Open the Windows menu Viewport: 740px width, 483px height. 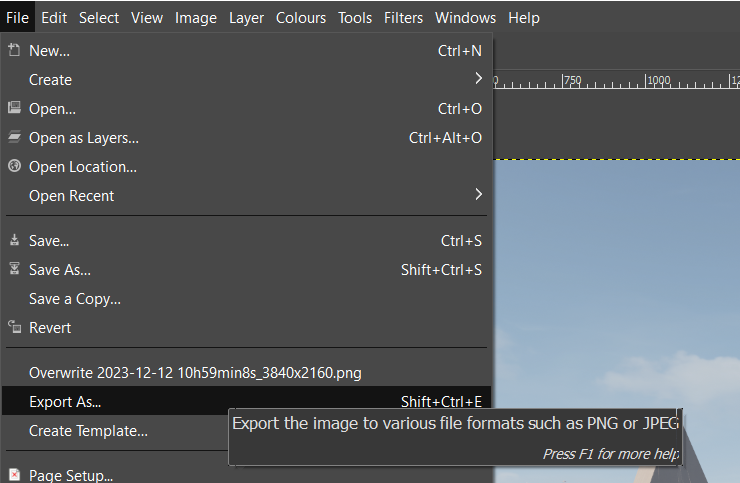[465, 17]
